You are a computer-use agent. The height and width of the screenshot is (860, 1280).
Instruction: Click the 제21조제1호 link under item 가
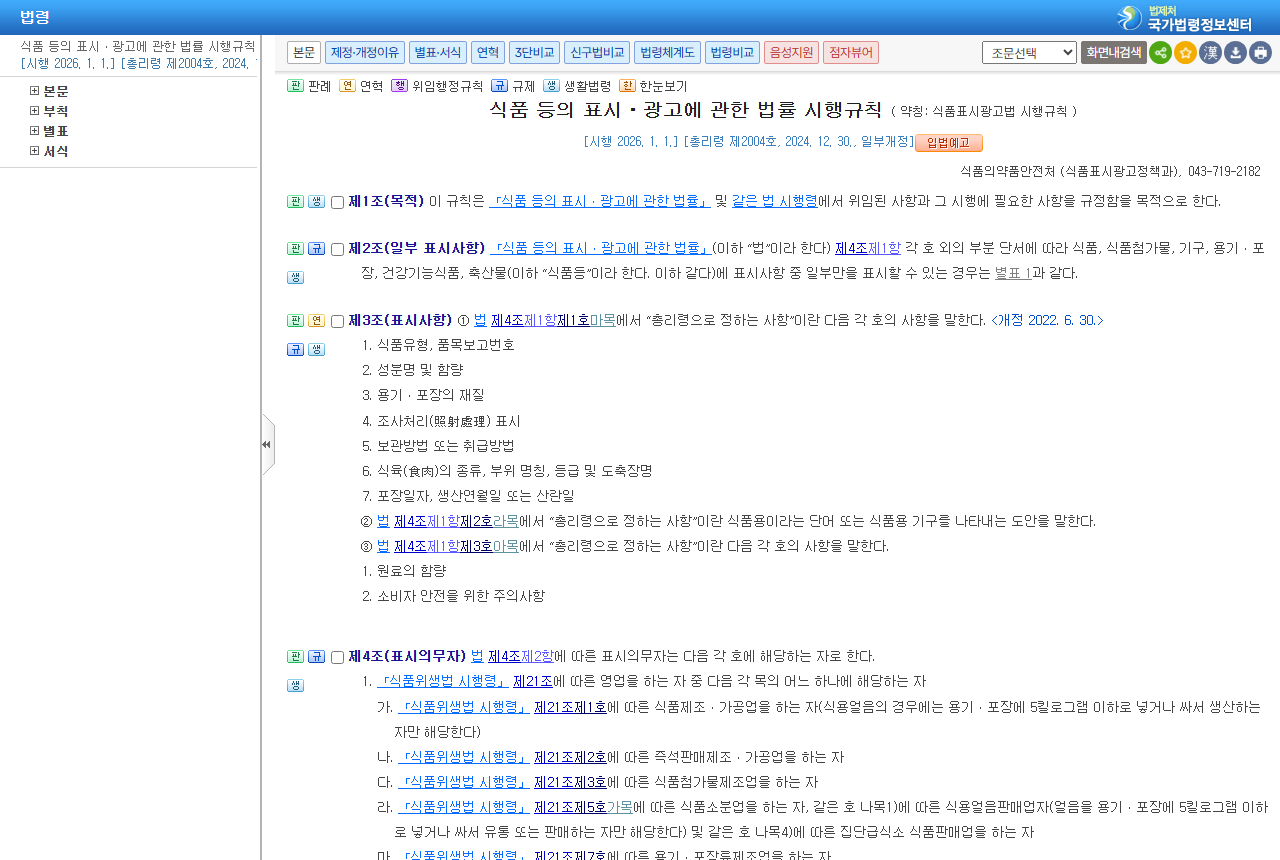tap(571, 707)
